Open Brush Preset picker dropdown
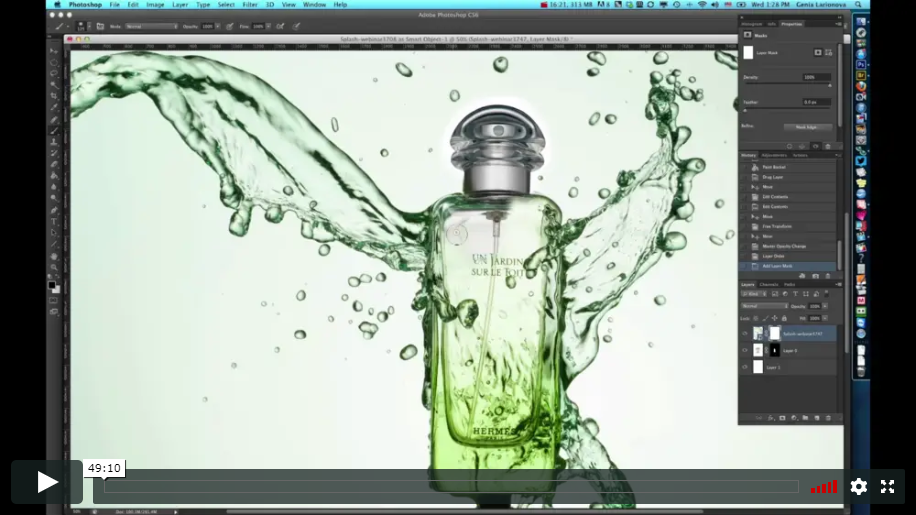This screenshot has width=916, height=515. (x=89, y=26)
